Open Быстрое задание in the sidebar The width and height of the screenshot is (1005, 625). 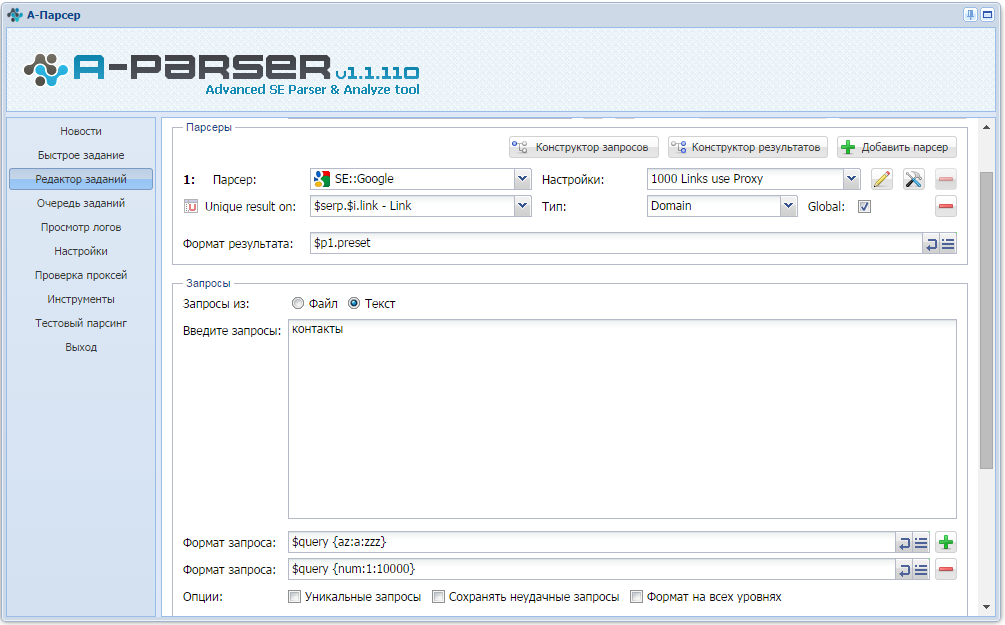pos(81,155)
